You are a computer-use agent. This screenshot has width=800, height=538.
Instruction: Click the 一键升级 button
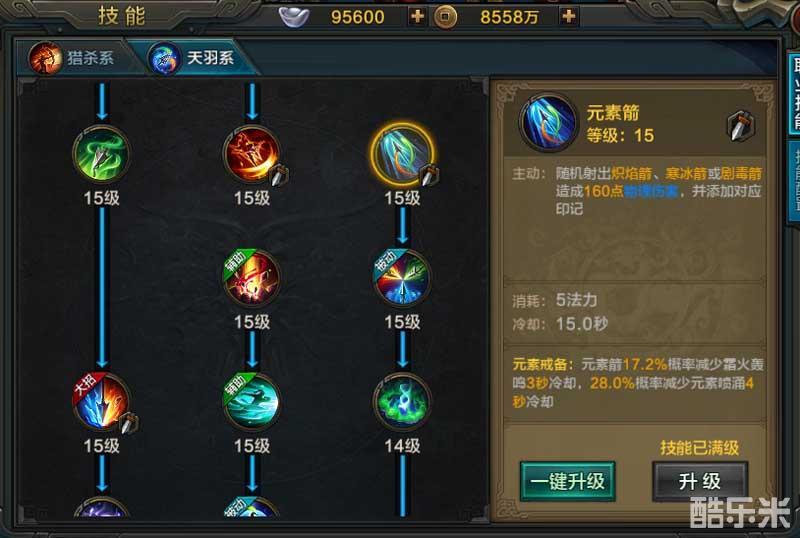[567, 481]
